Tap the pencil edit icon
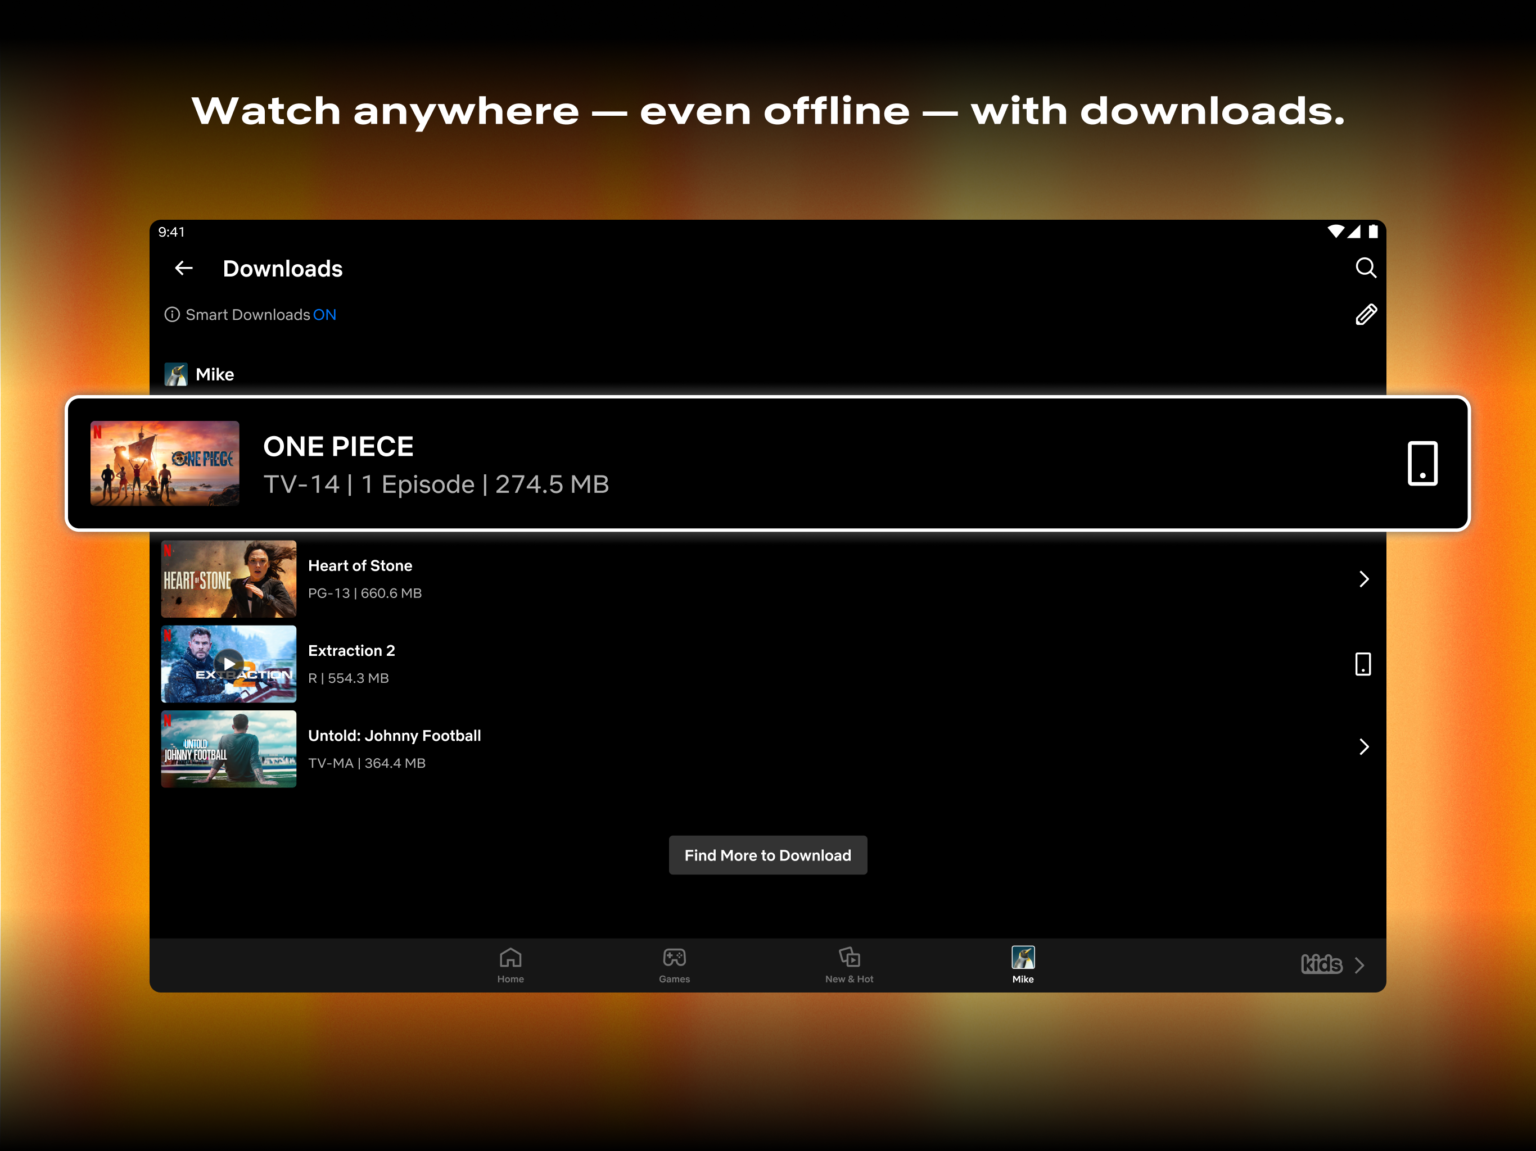 pos(1366,314)
